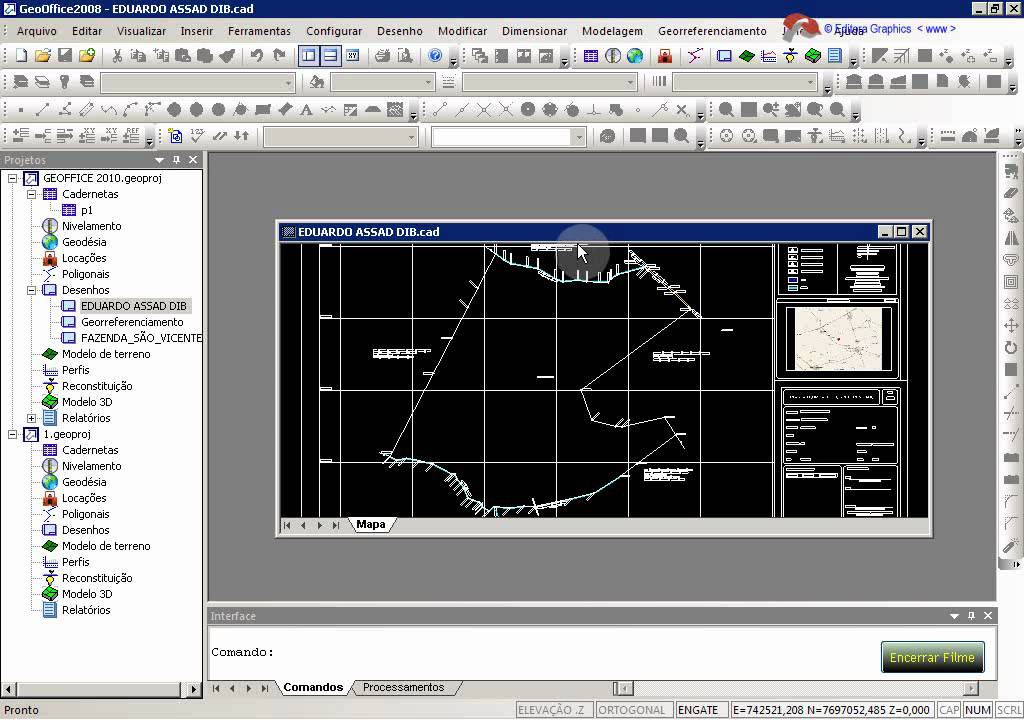Go to the next sheet arrow beside Mapa tab
This screenshot has width=1024, height=720.
tap(319, 525)
